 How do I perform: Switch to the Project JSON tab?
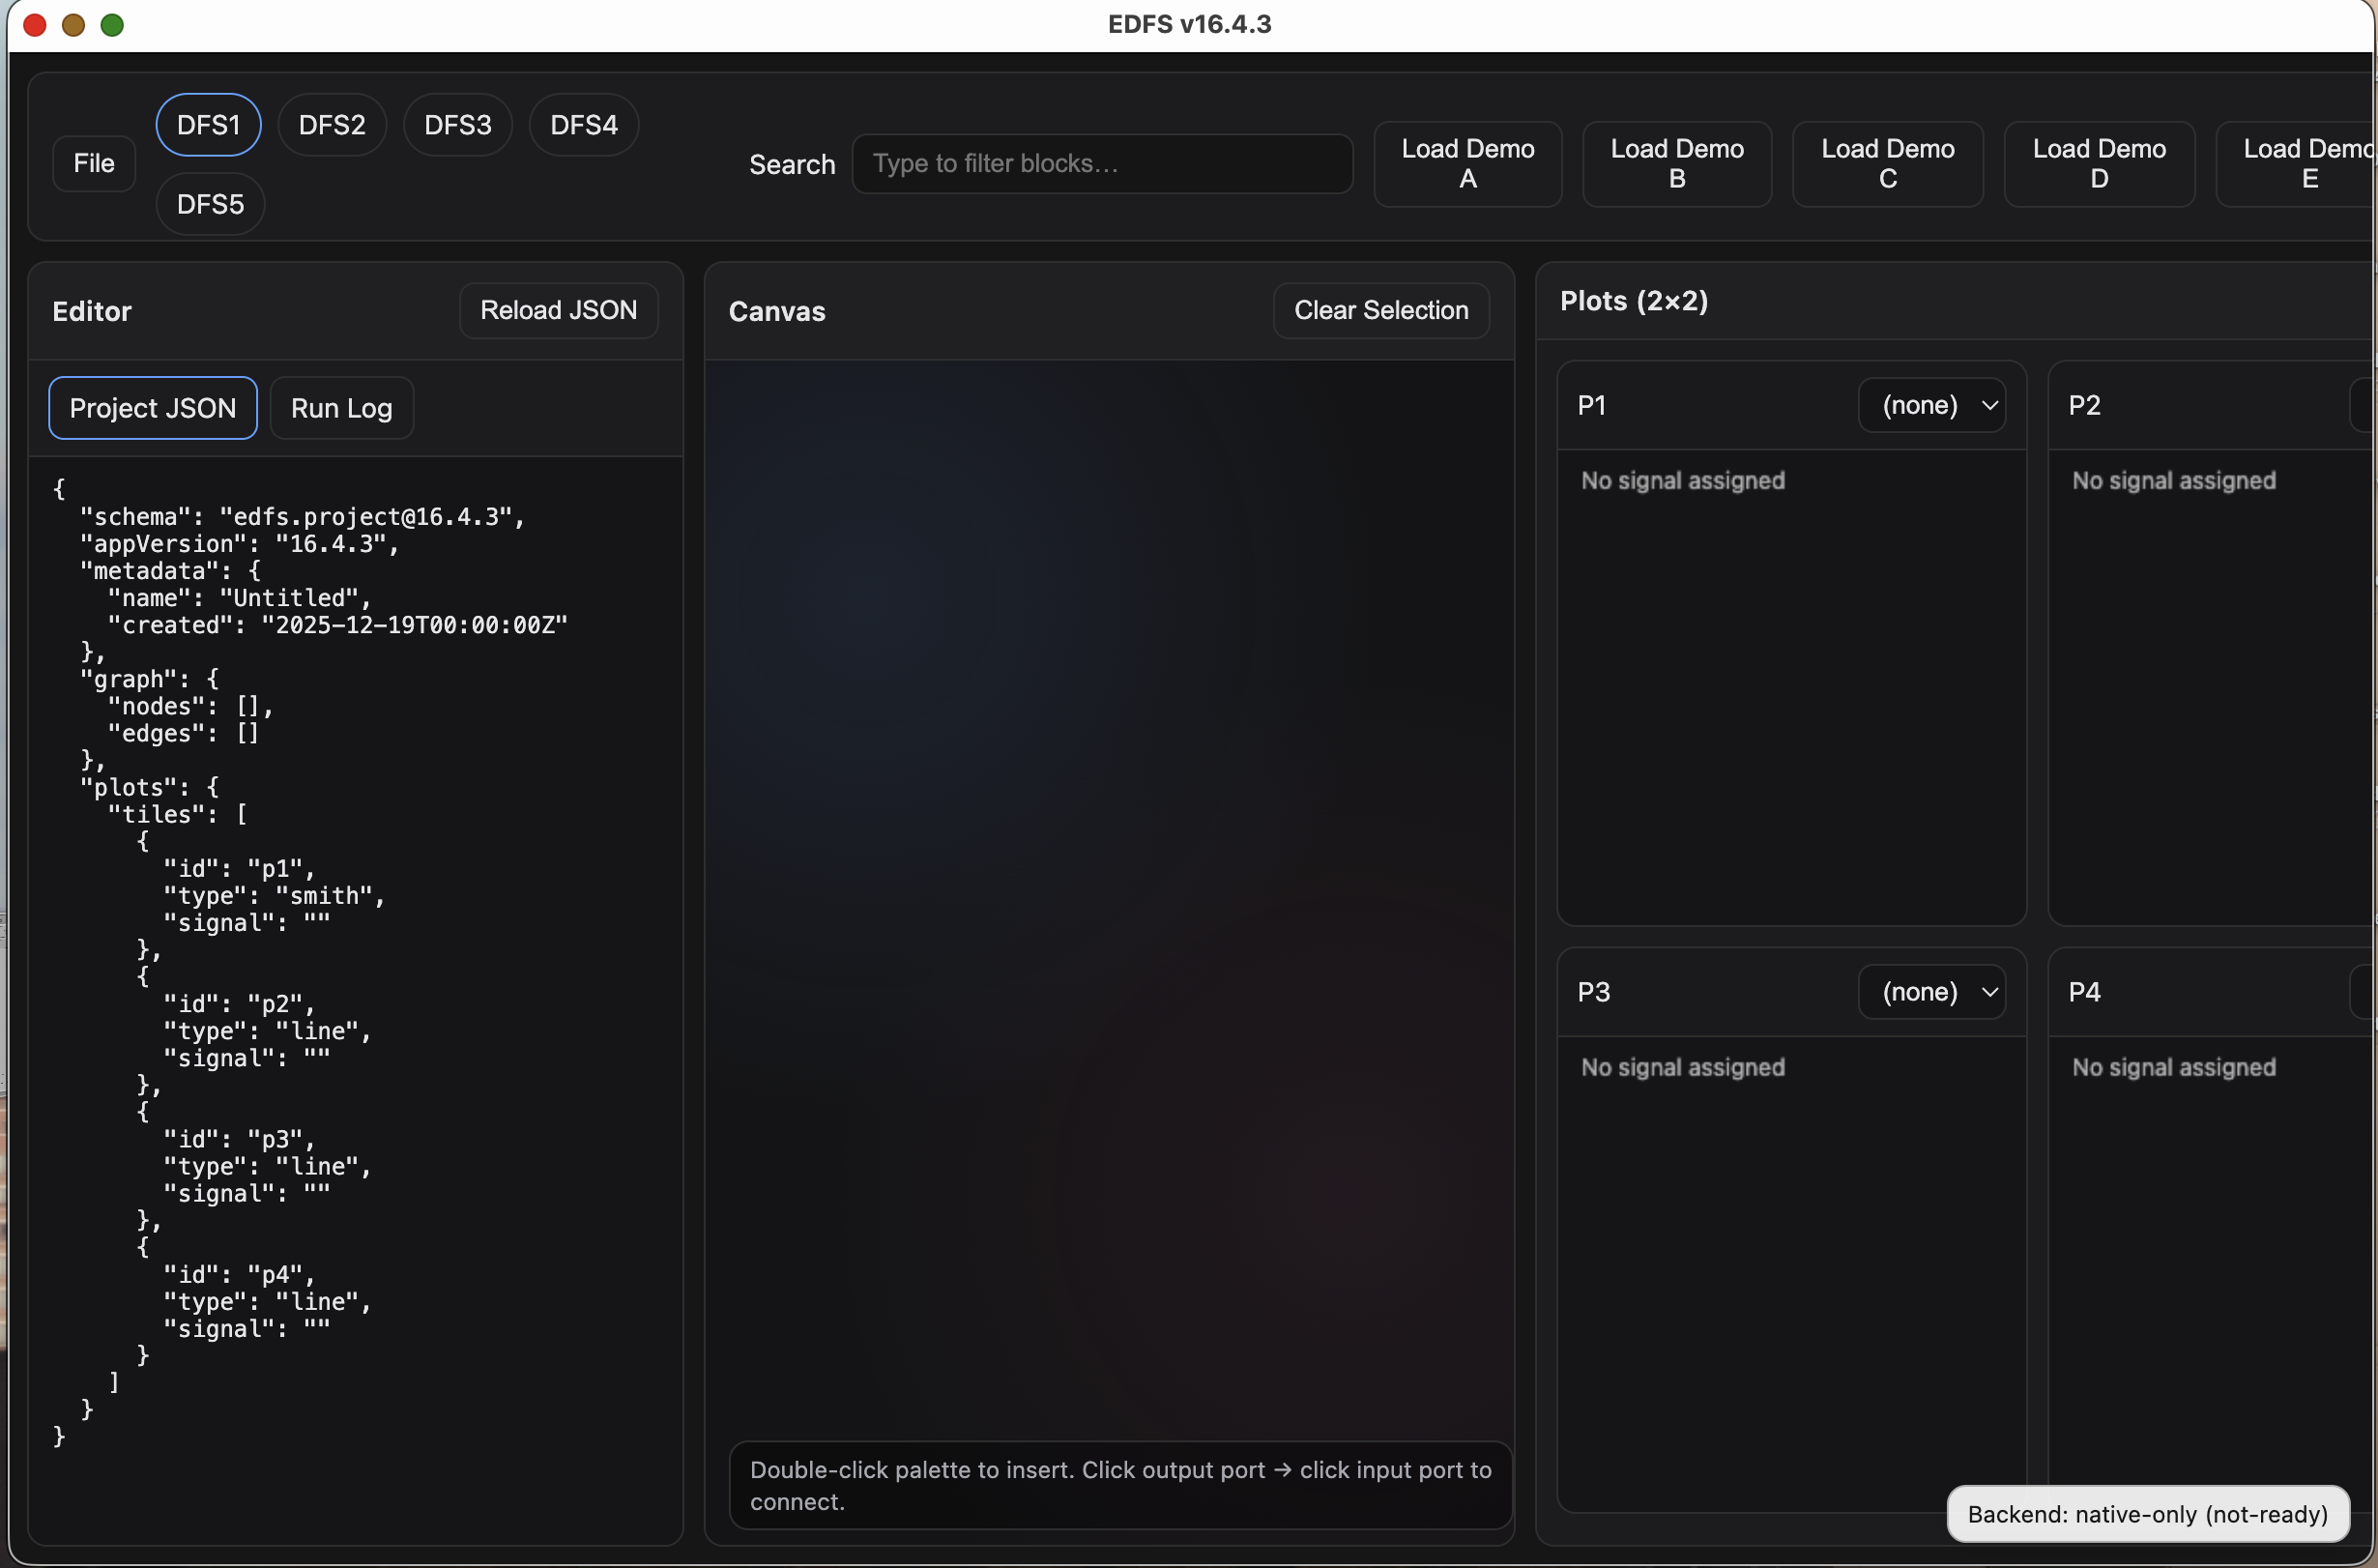(x=153, y=408)
